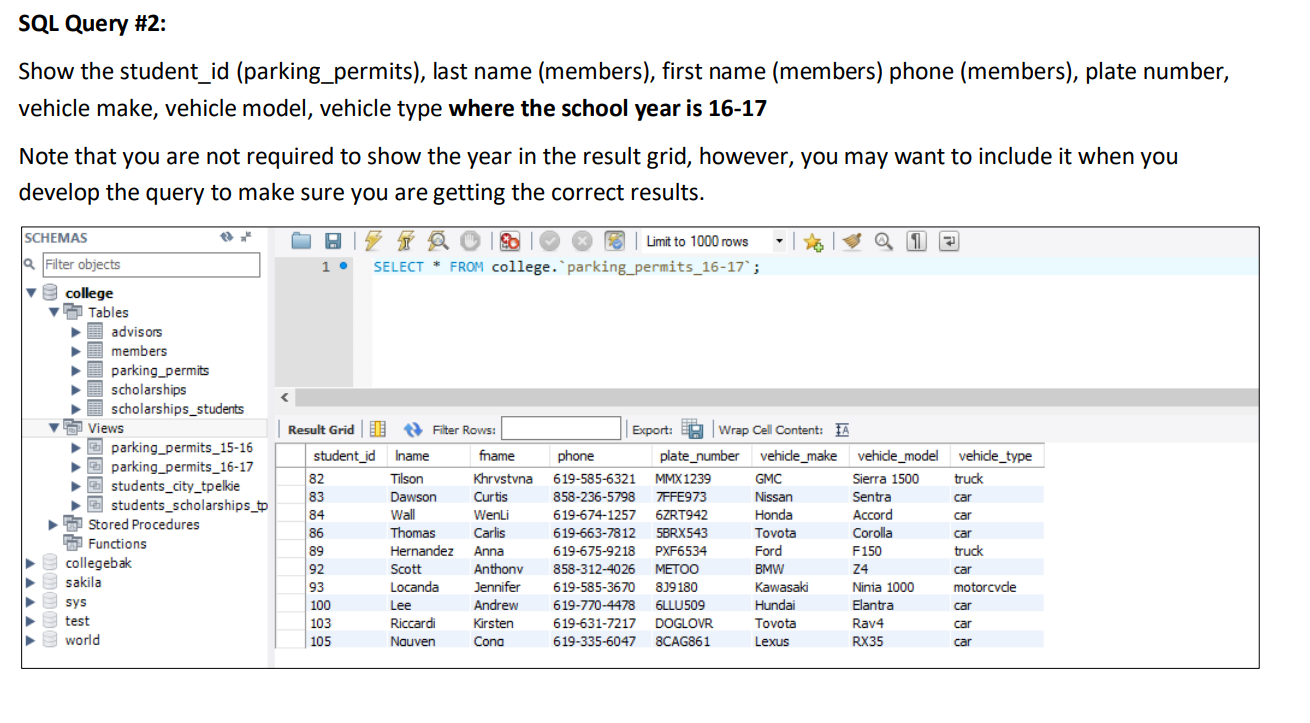Select the parking_permits_16-17 view

click(x=181, y=466)
